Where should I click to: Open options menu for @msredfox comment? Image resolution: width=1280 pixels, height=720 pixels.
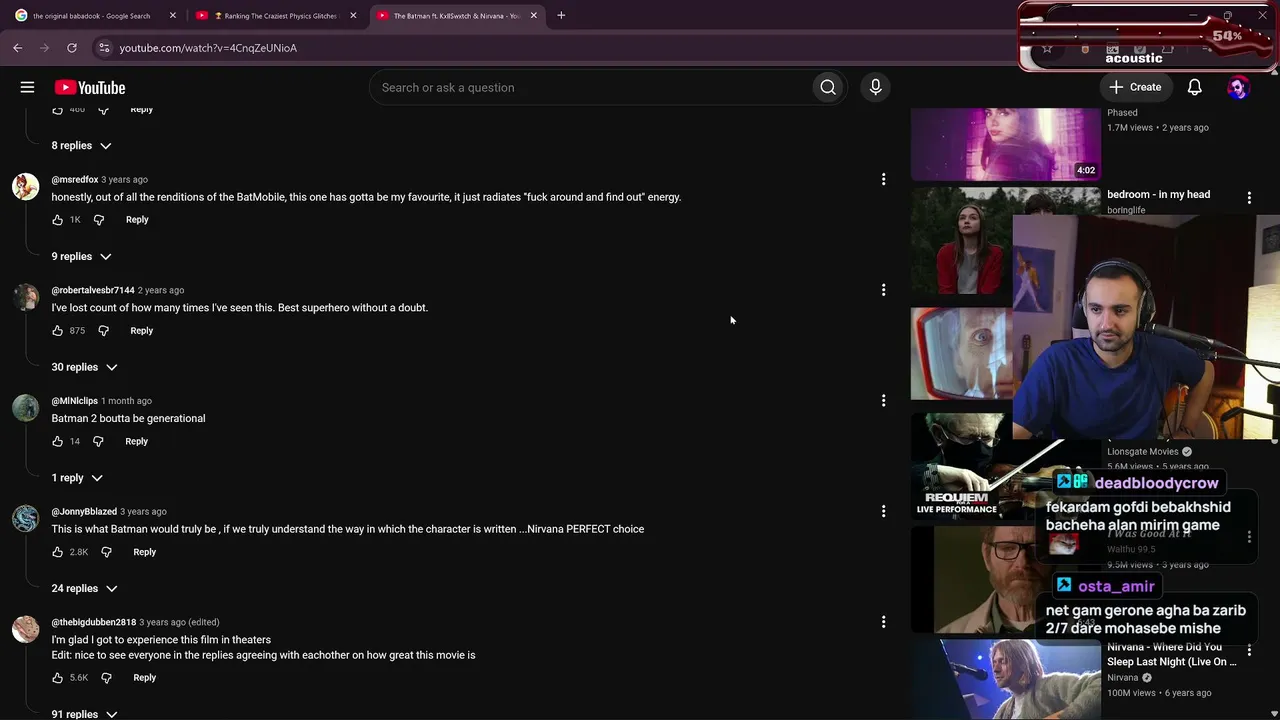click(x=883, y=180)
